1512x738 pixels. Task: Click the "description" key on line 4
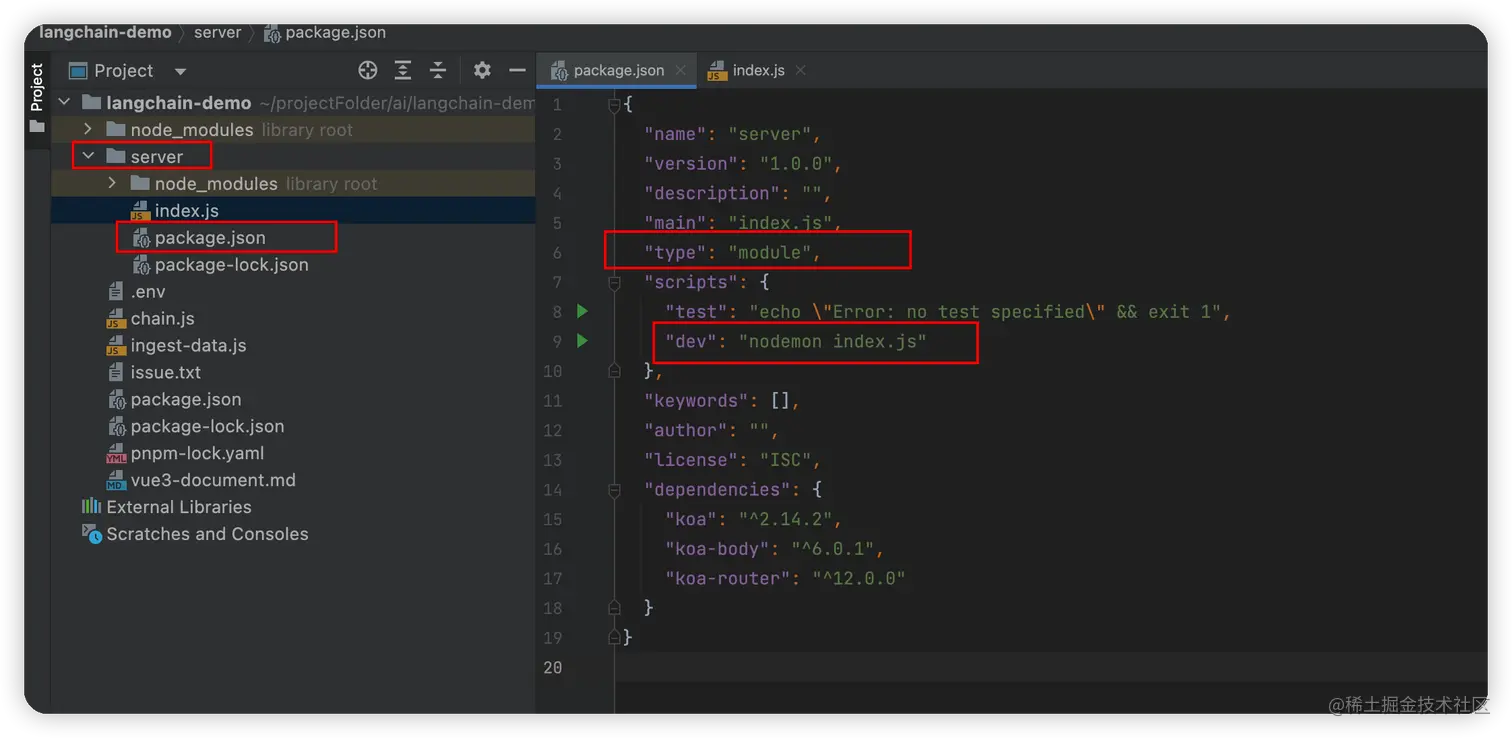click(713, 193)
